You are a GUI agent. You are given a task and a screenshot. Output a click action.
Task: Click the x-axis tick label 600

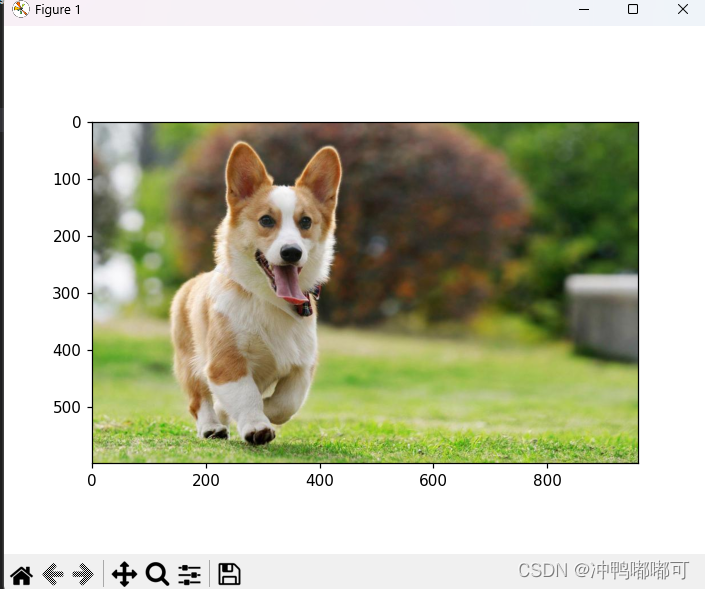click(433, 480)
